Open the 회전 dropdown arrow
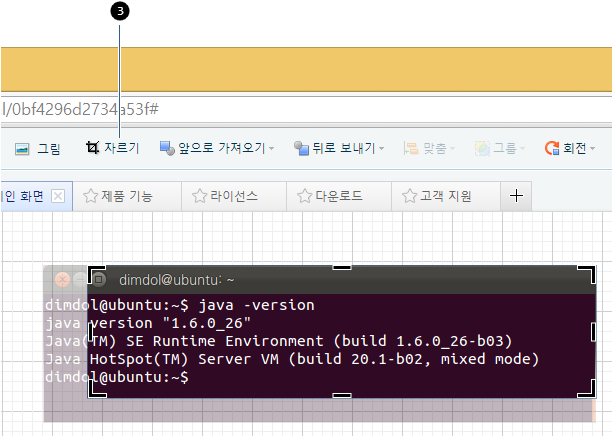 pos(592,149)
